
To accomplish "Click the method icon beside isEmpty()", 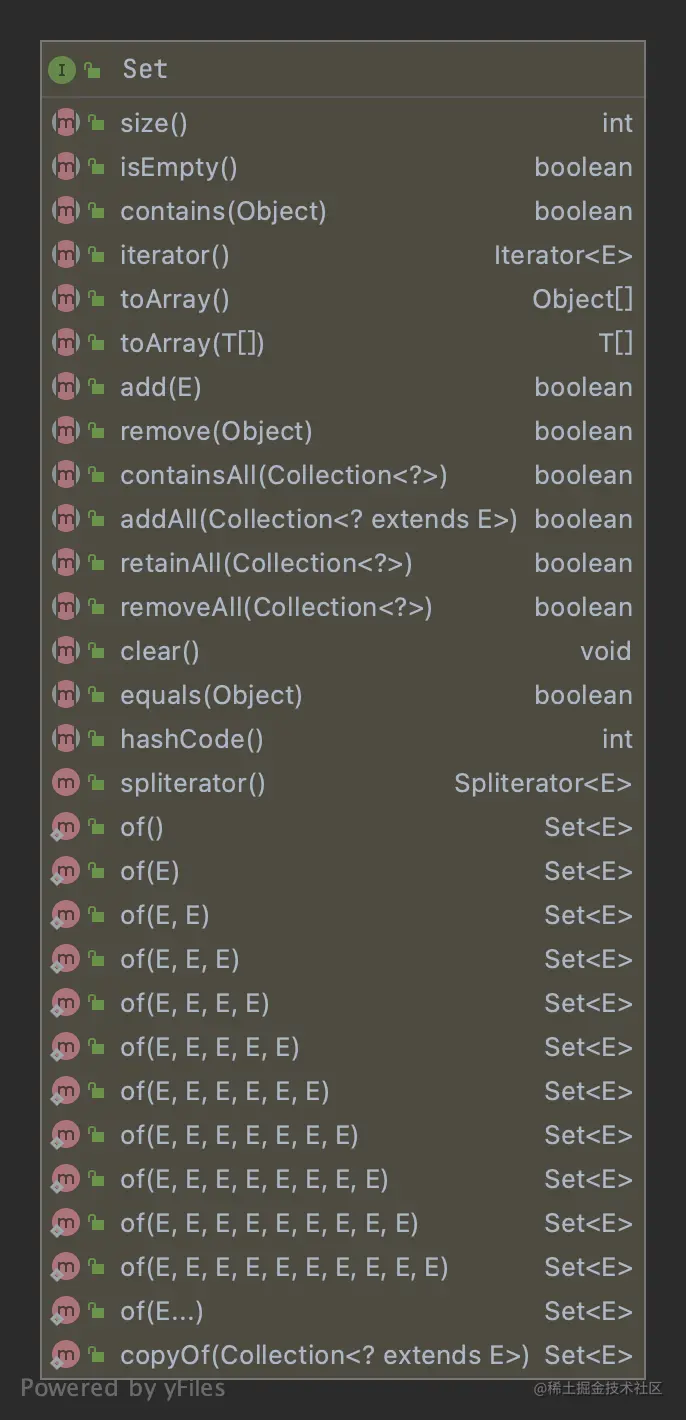I will coord(65,167).
